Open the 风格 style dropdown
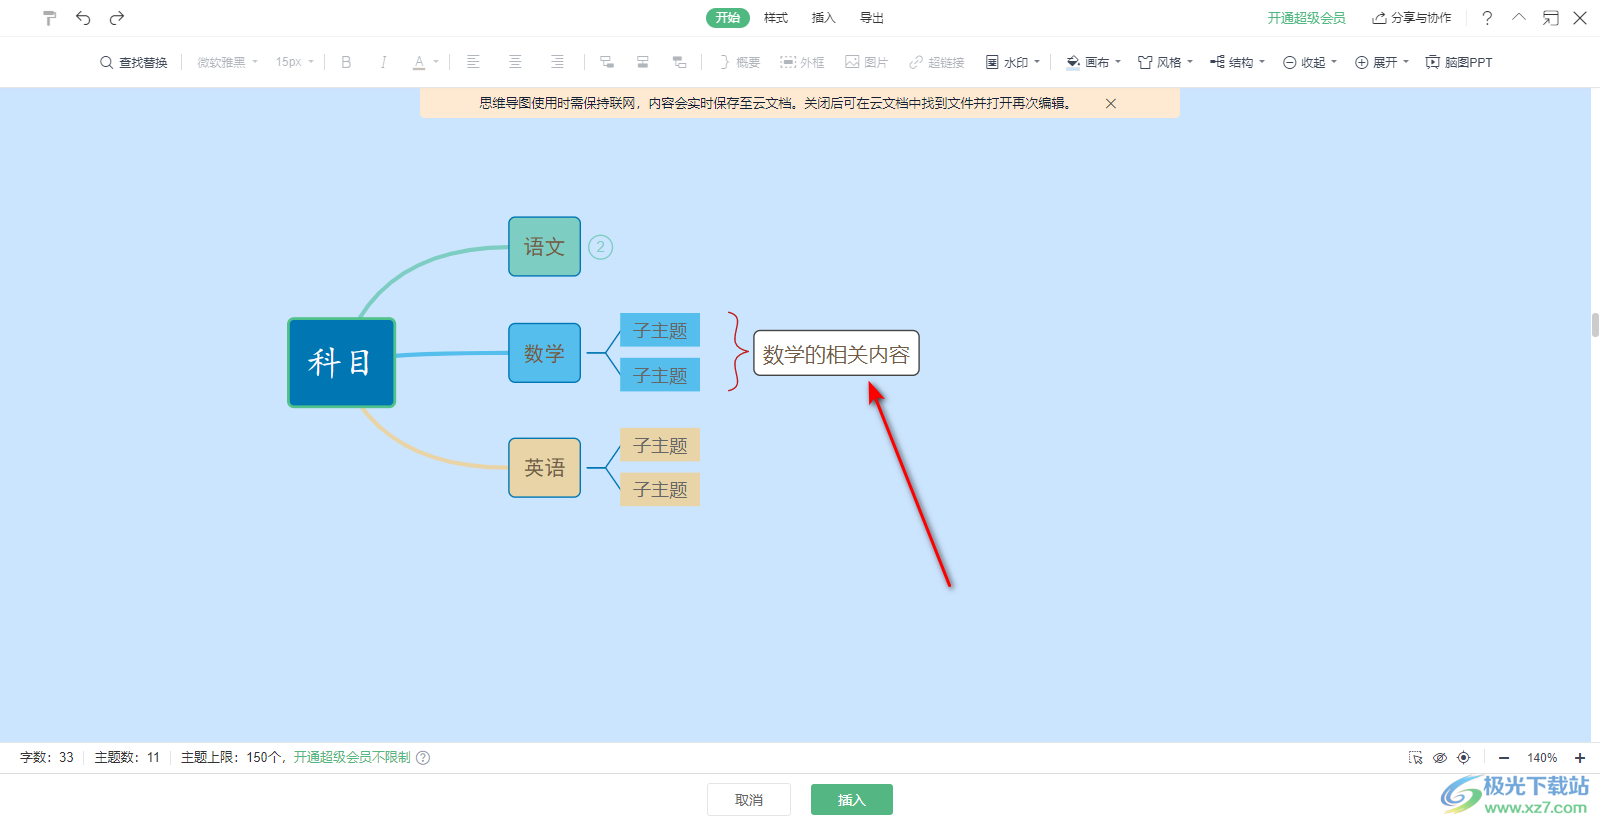The image size is (1600, 824). coord(1165,62)
